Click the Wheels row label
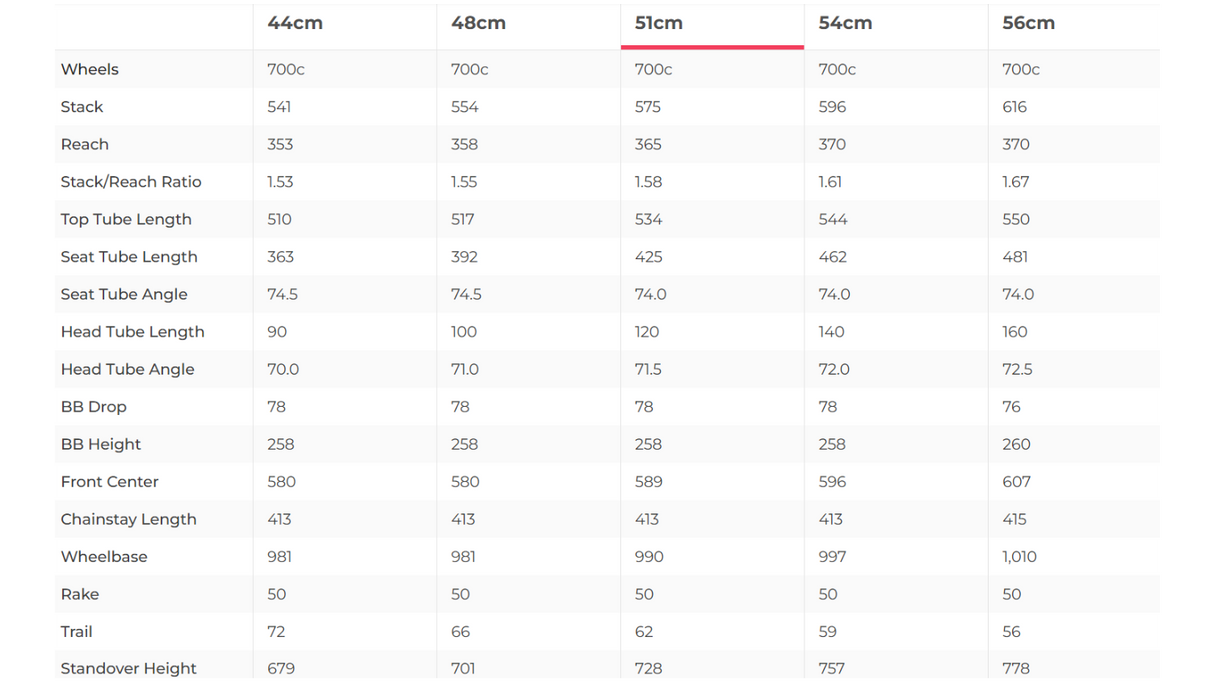The image size is (1214, 683). 90,69
